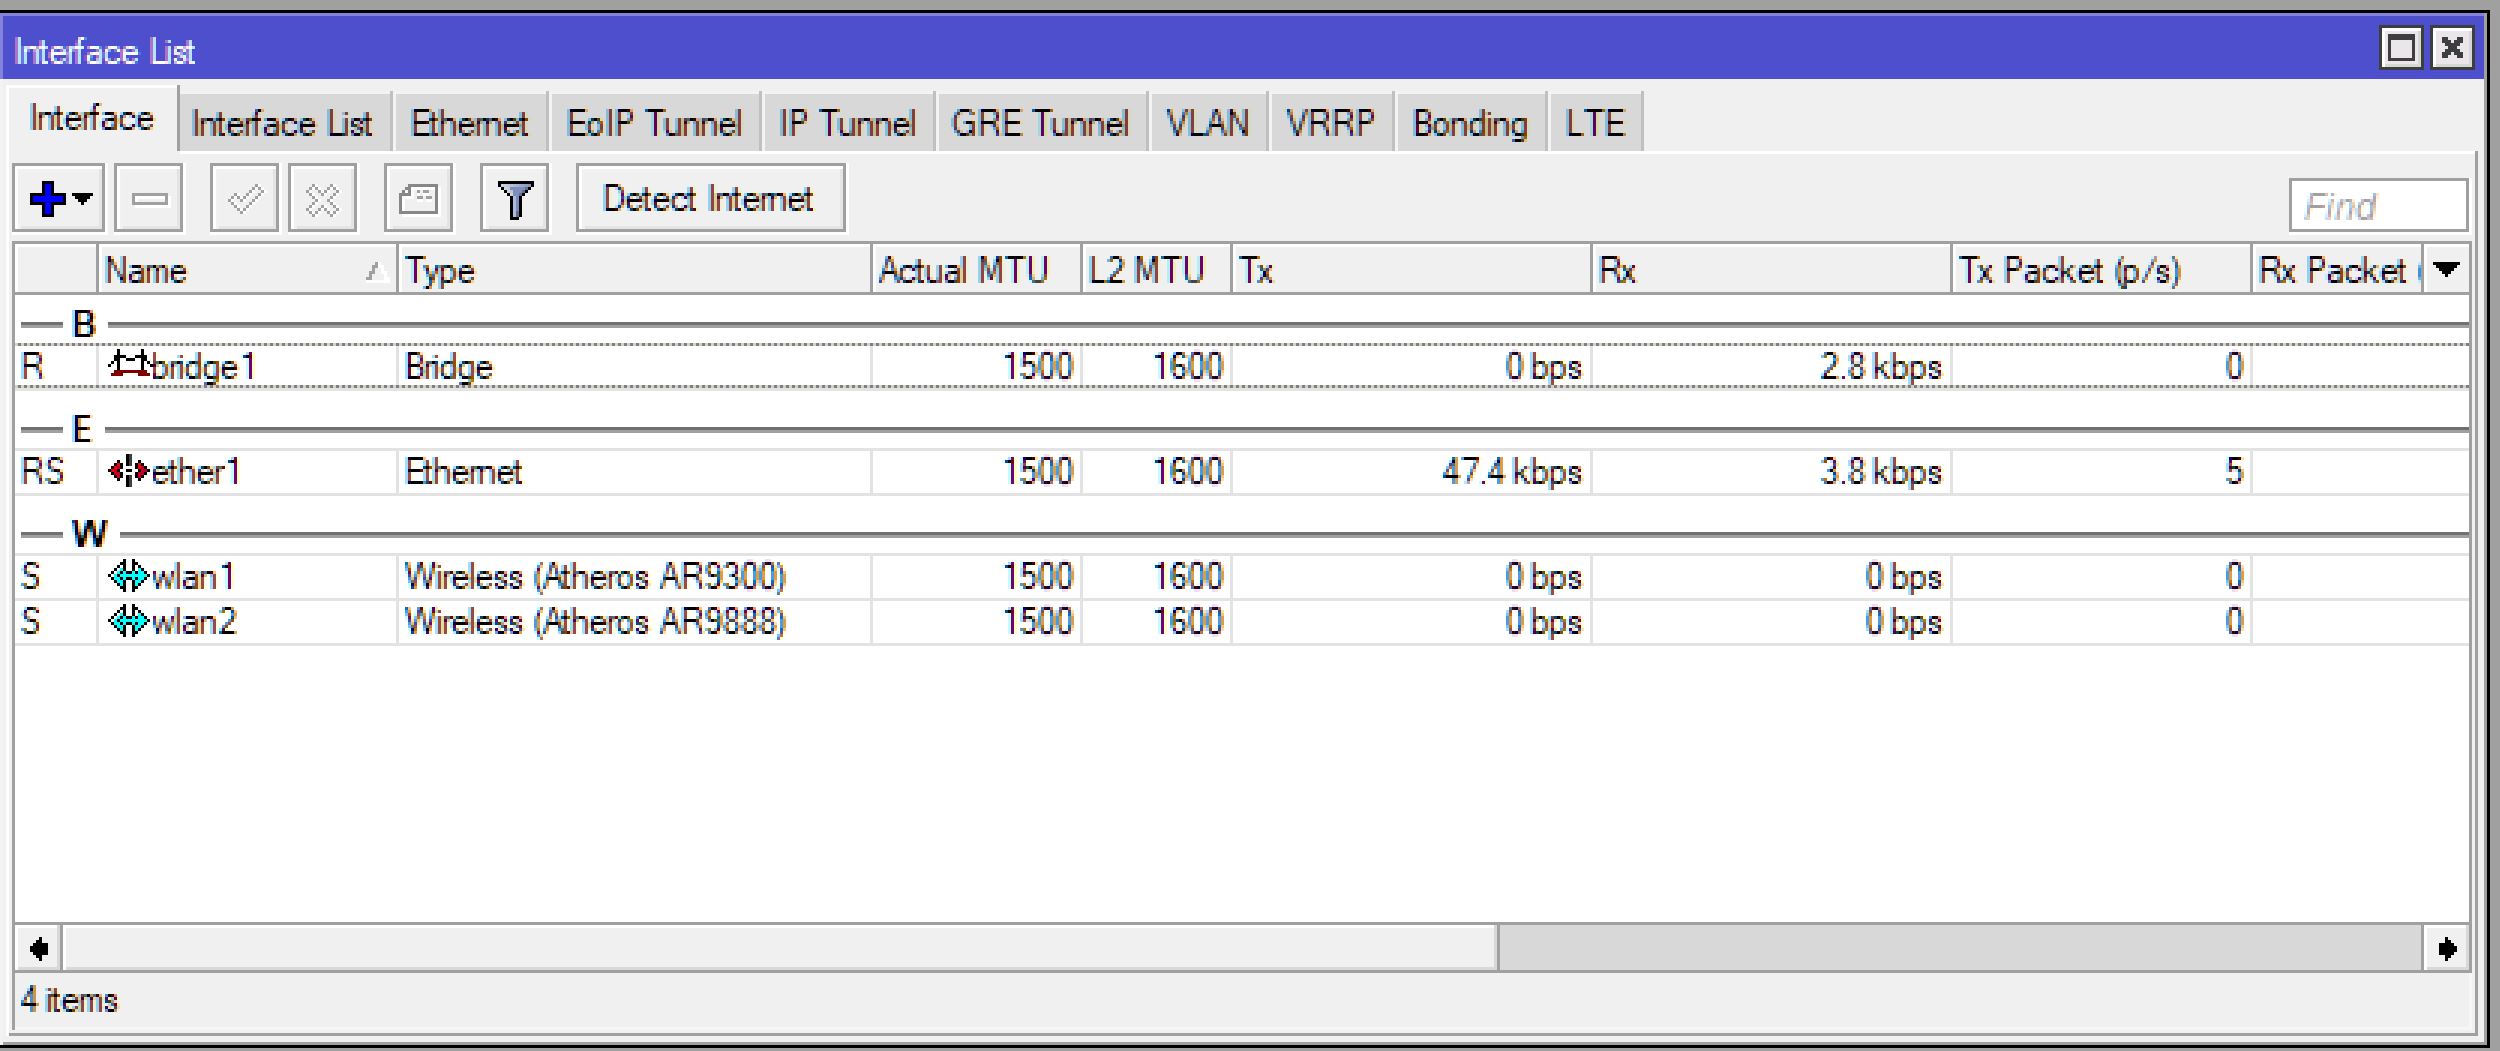The image size is (2500, 1051).
Task: Click the 2.8 kbps Rx value
Action: (1880, 367)
